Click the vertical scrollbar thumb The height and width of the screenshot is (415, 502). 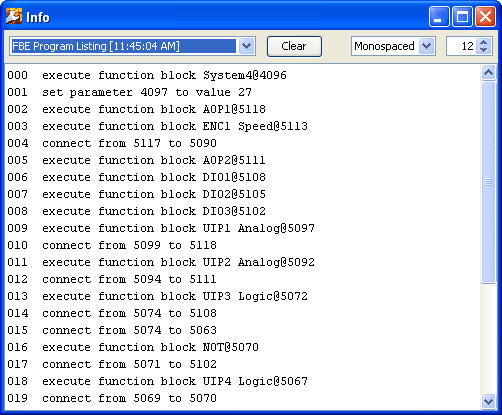488,182
